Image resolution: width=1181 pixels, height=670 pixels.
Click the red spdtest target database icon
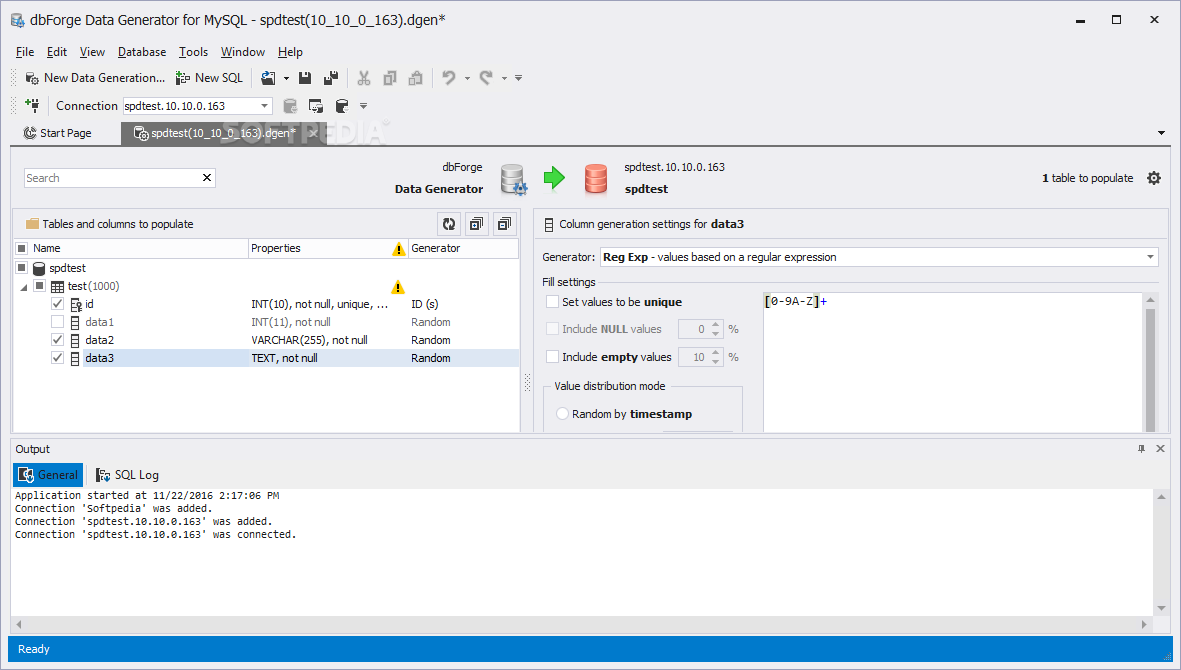pos(596,179)
